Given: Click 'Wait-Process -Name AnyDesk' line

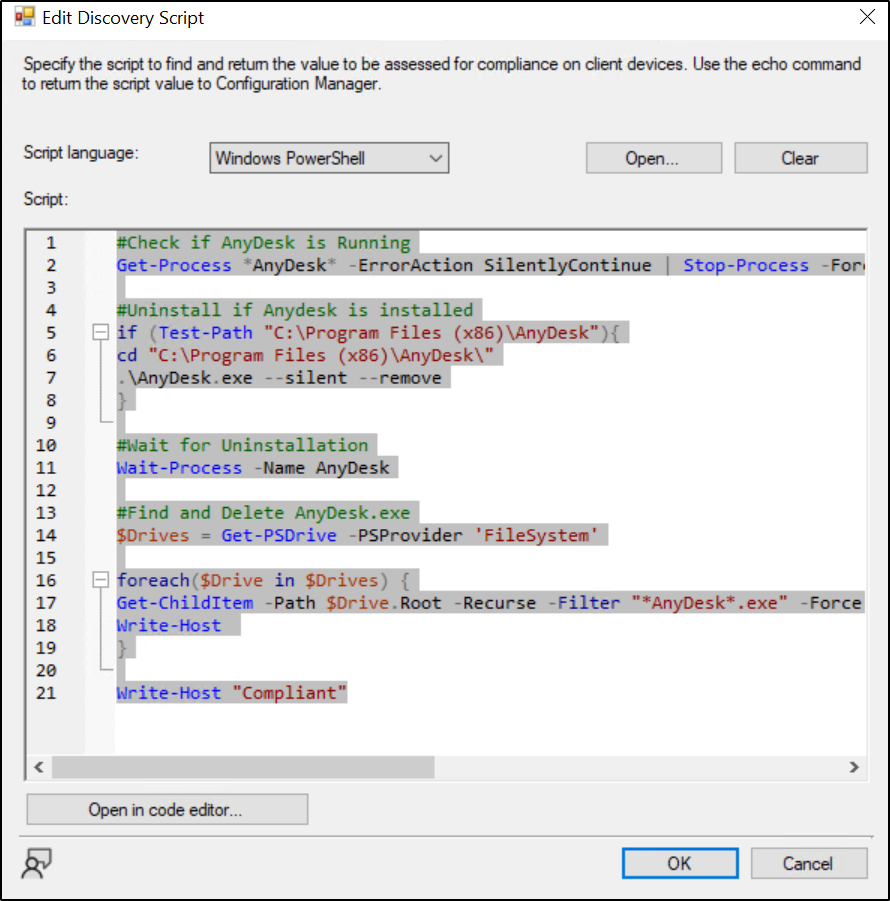Looking at the screenshot, I should [x=253, y=467].
